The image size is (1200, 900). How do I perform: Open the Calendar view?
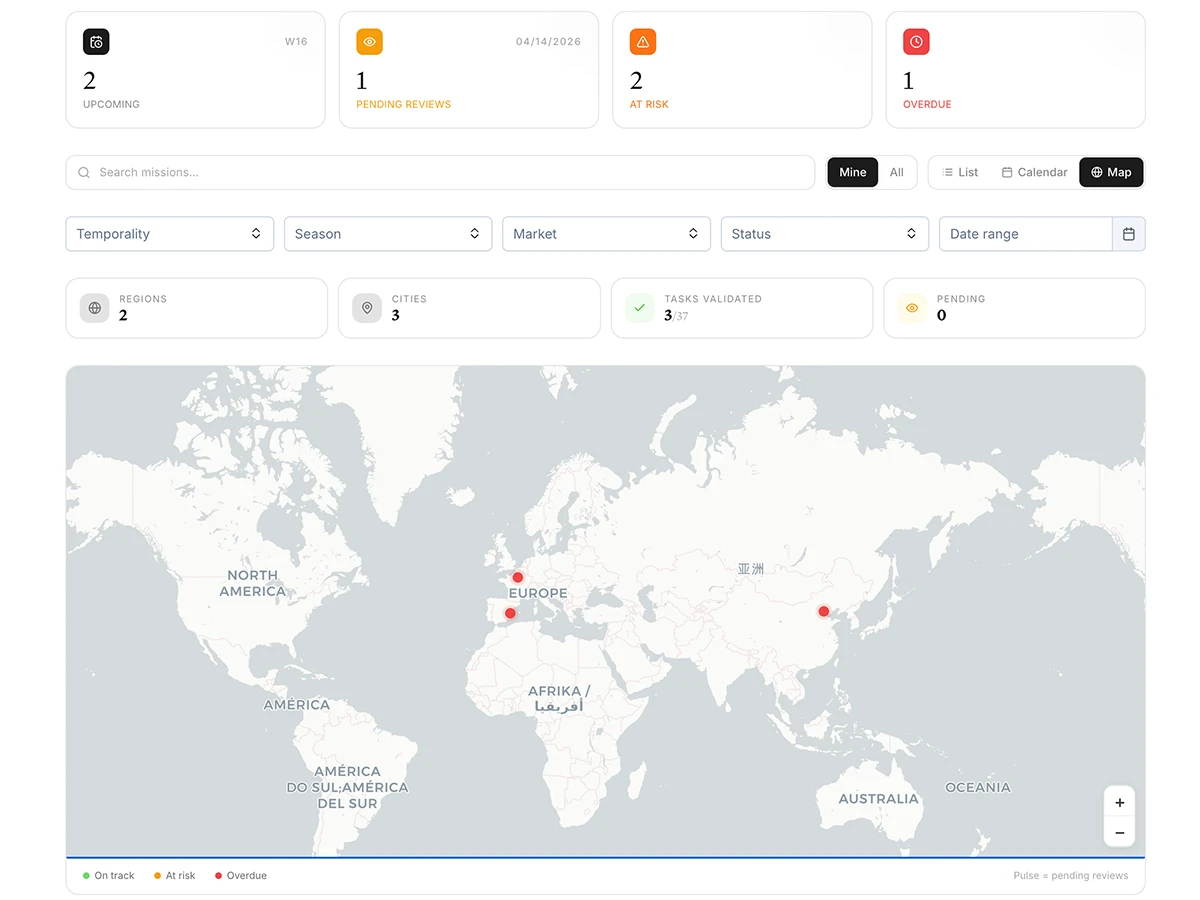(1034, 172)
